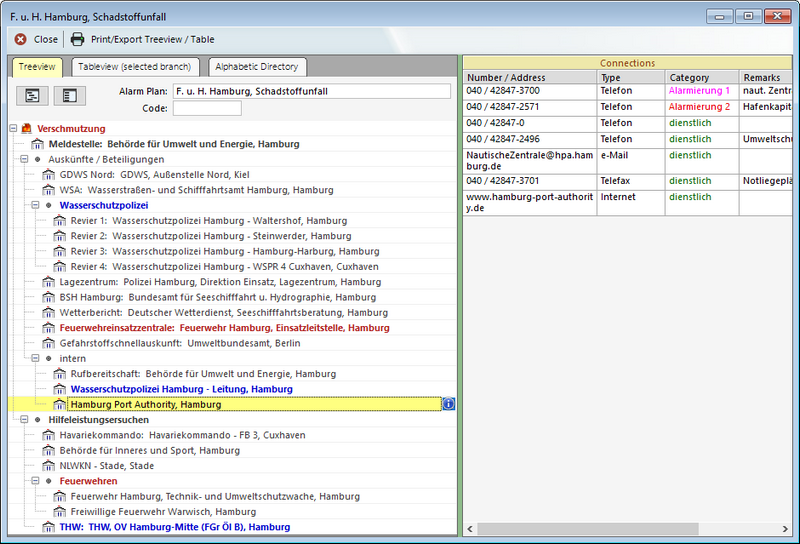Click Close text in the toolbar
The image size is (800, 544).
tap(46, 39)
